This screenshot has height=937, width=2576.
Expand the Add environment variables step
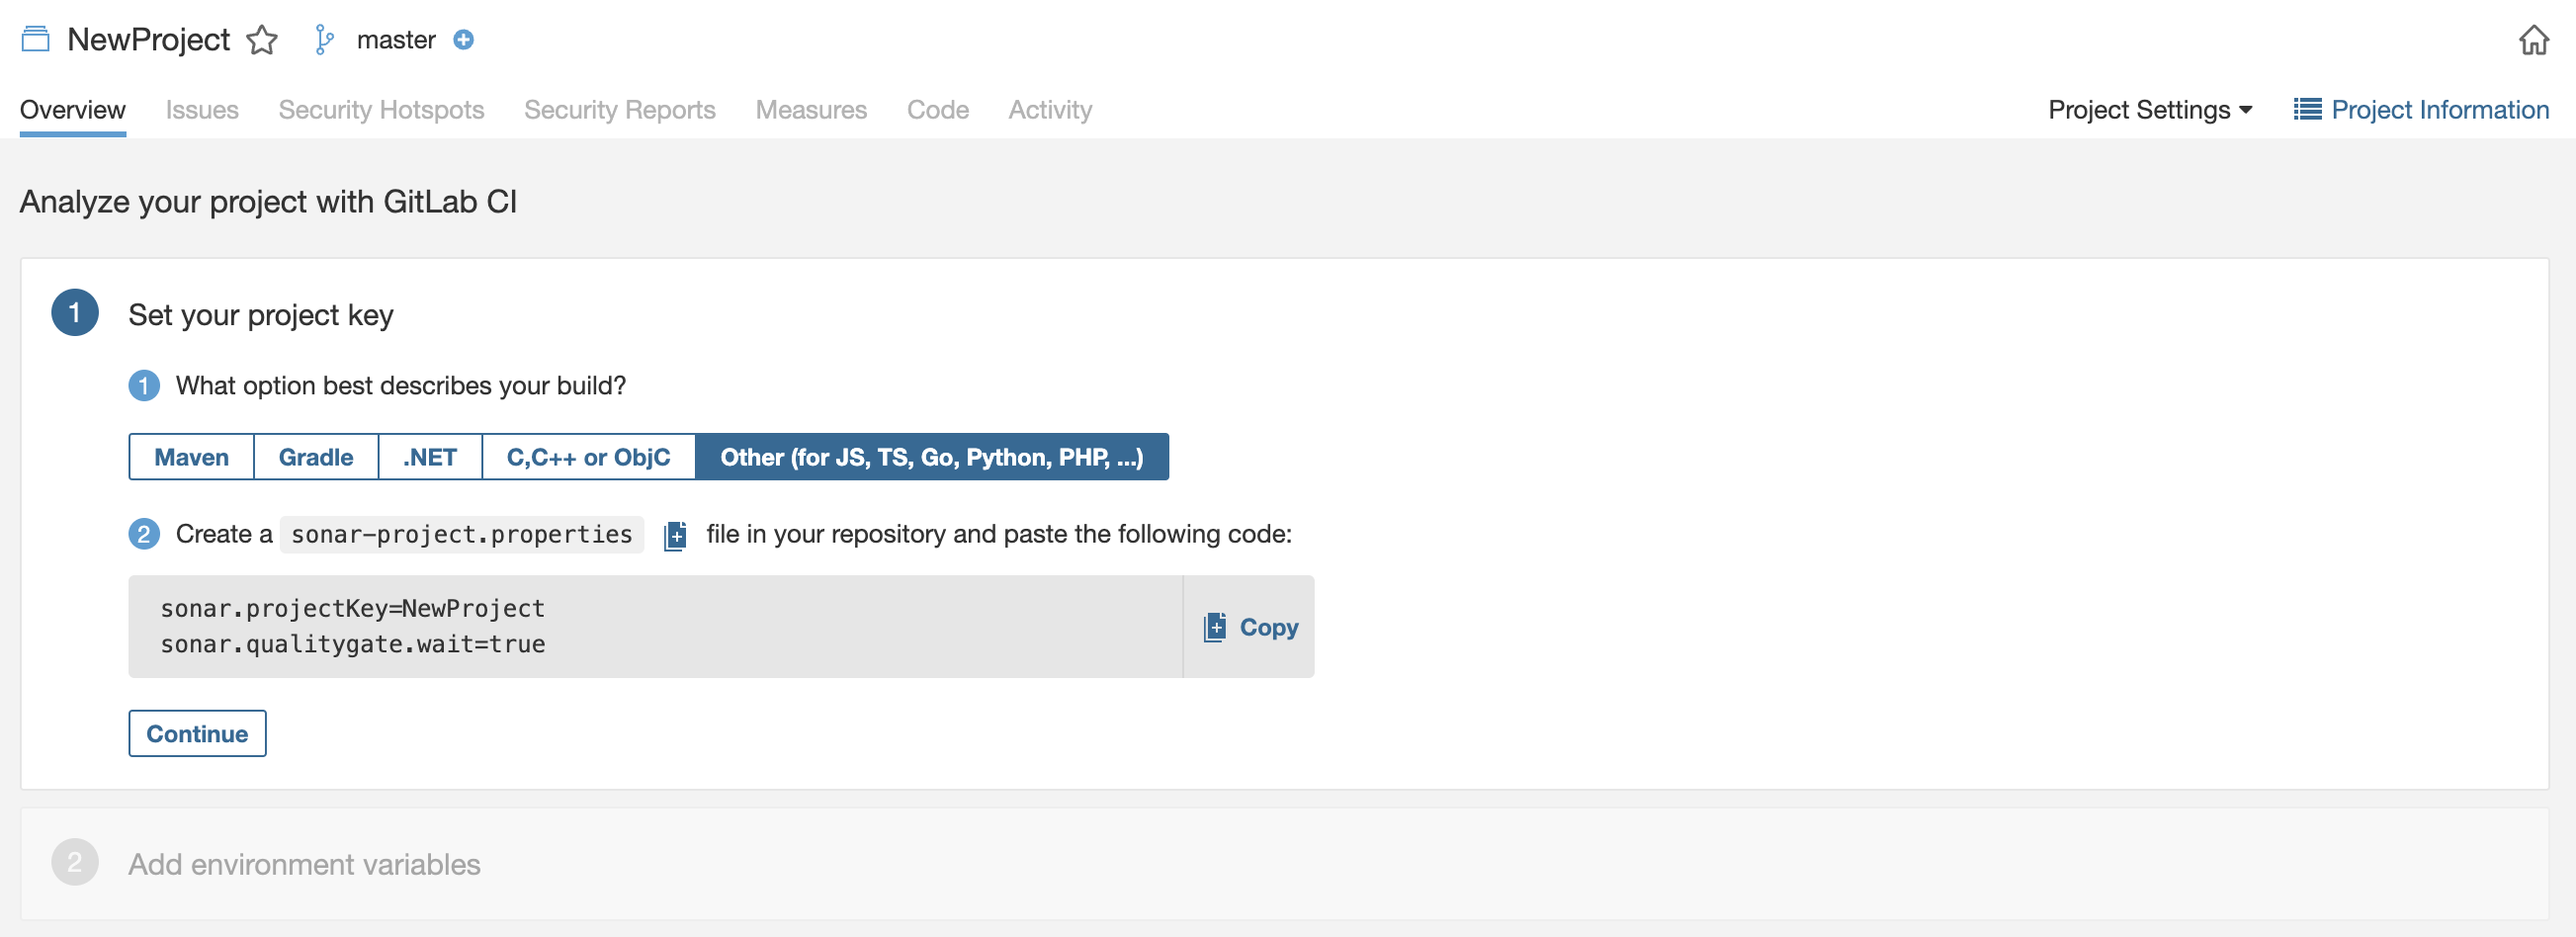(x=304, y=864)
